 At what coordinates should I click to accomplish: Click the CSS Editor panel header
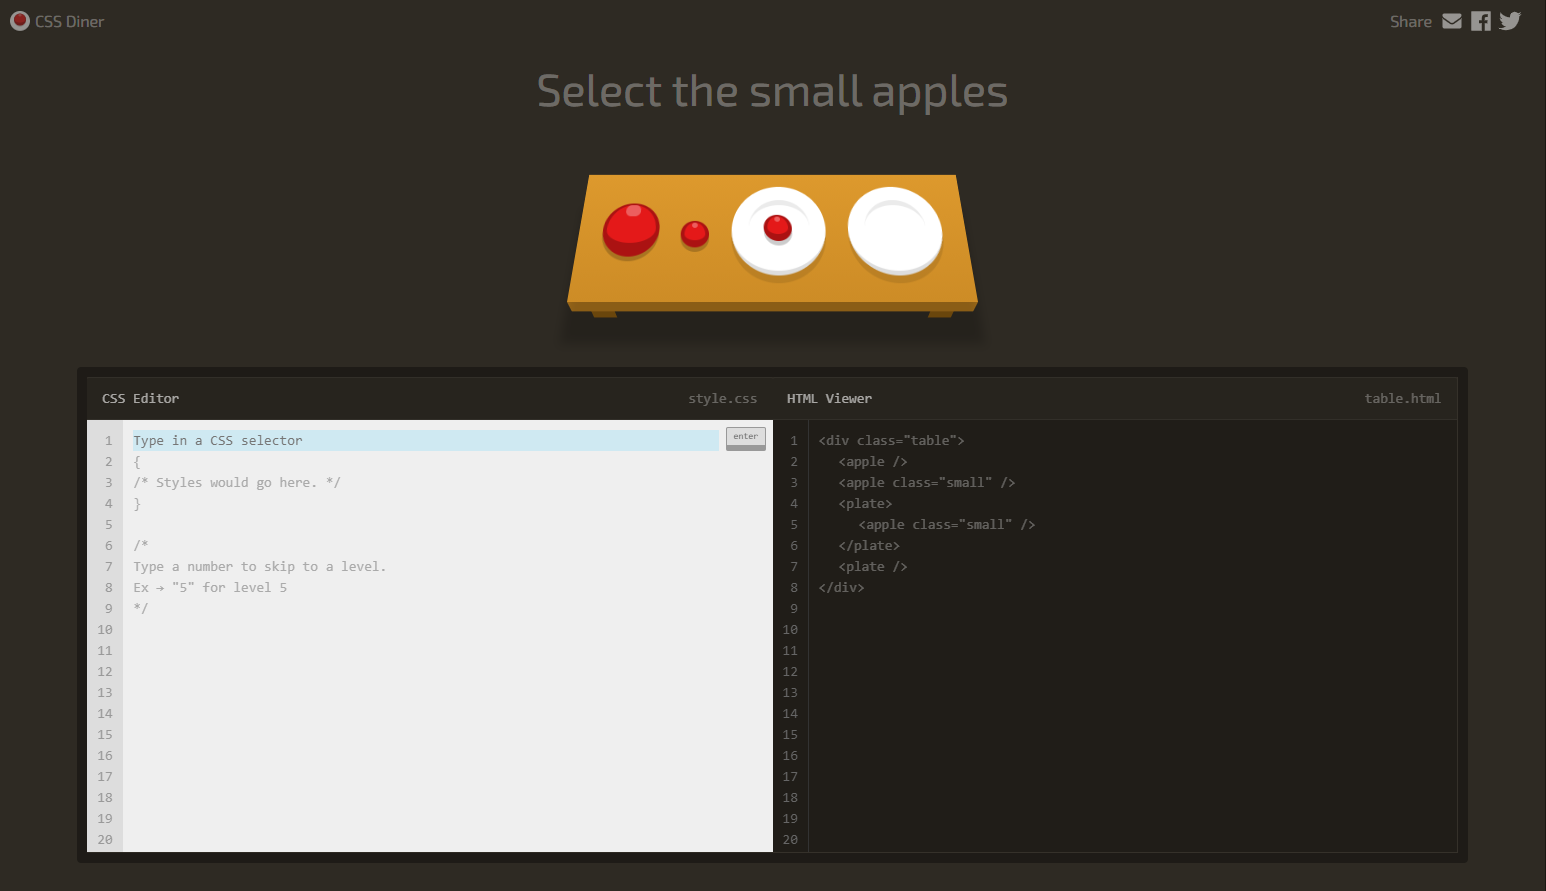pos(140,398)
